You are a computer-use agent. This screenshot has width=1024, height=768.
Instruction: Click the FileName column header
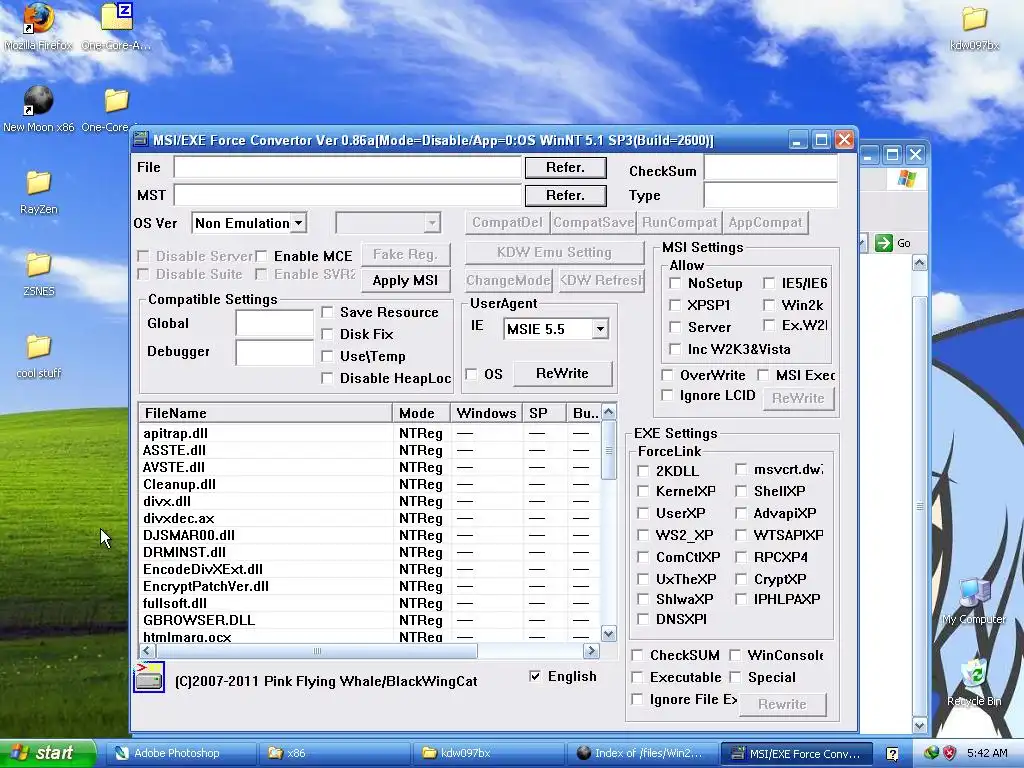265,413
